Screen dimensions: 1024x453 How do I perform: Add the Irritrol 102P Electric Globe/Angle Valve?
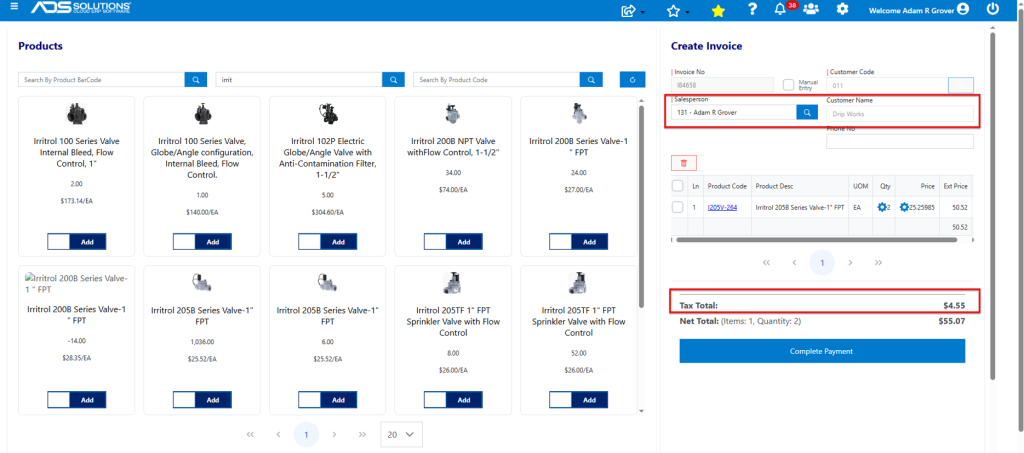point(338,242)
